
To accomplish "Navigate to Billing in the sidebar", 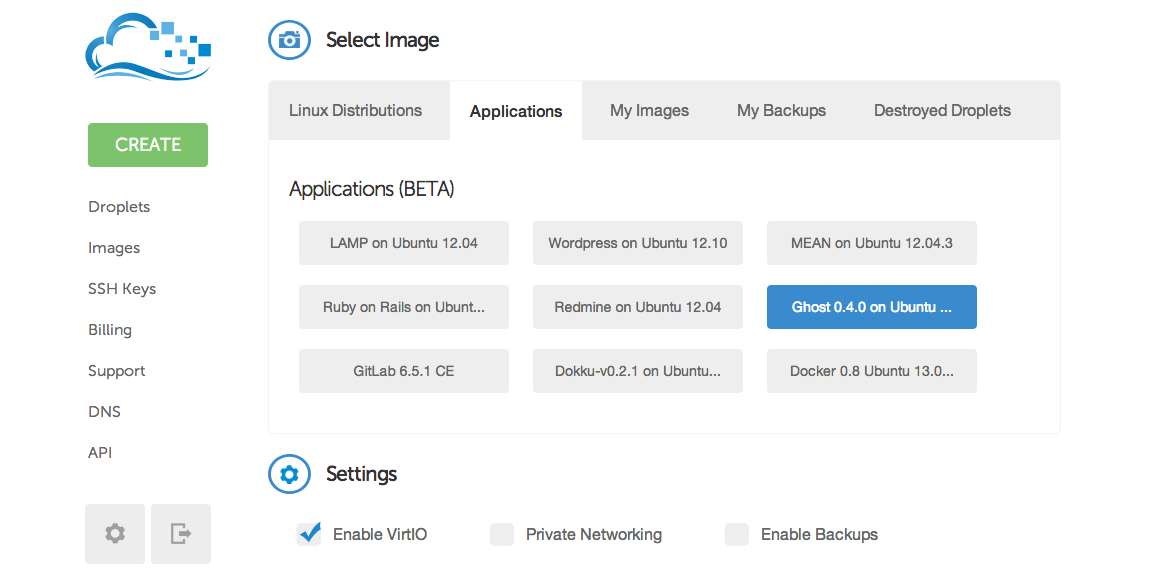I will [110, 330].
